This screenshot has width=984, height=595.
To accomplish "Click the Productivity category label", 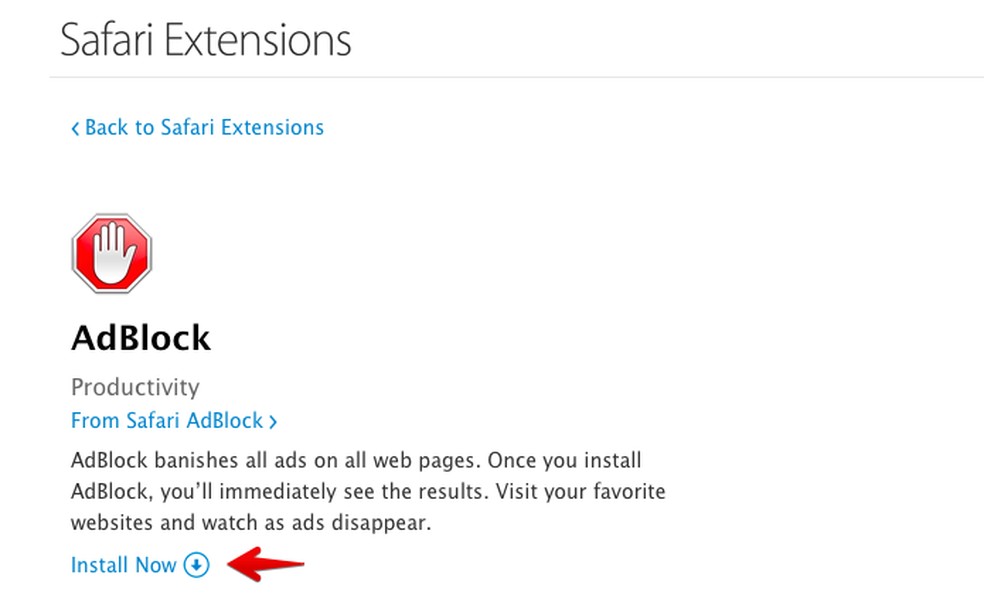I will pos(135,387).
